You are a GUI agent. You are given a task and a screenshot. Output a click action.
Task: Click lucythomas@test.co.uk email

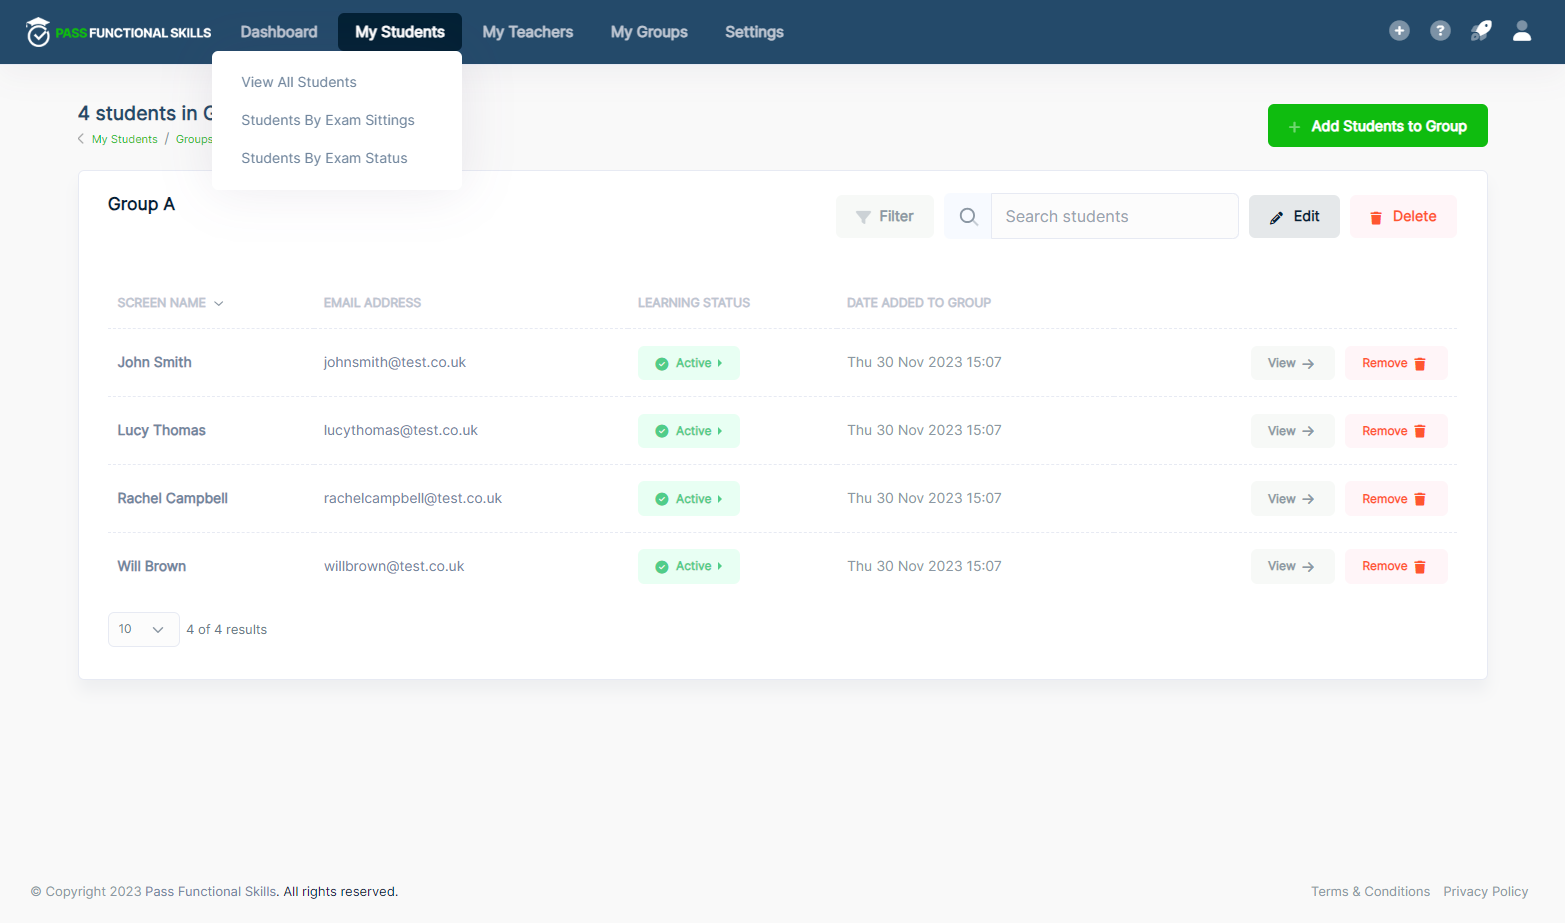tap(400, 430)
